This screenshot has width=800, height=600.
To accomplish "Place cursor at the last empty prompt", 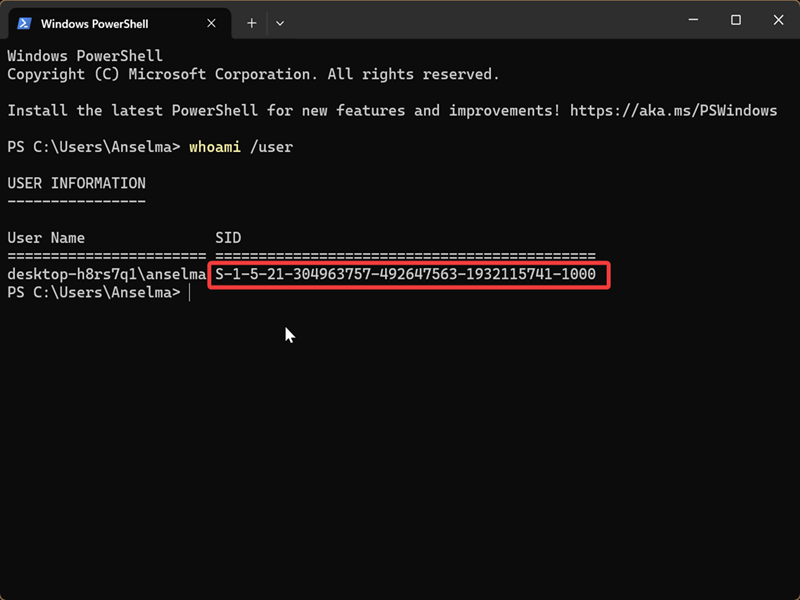I will (188, 292).
